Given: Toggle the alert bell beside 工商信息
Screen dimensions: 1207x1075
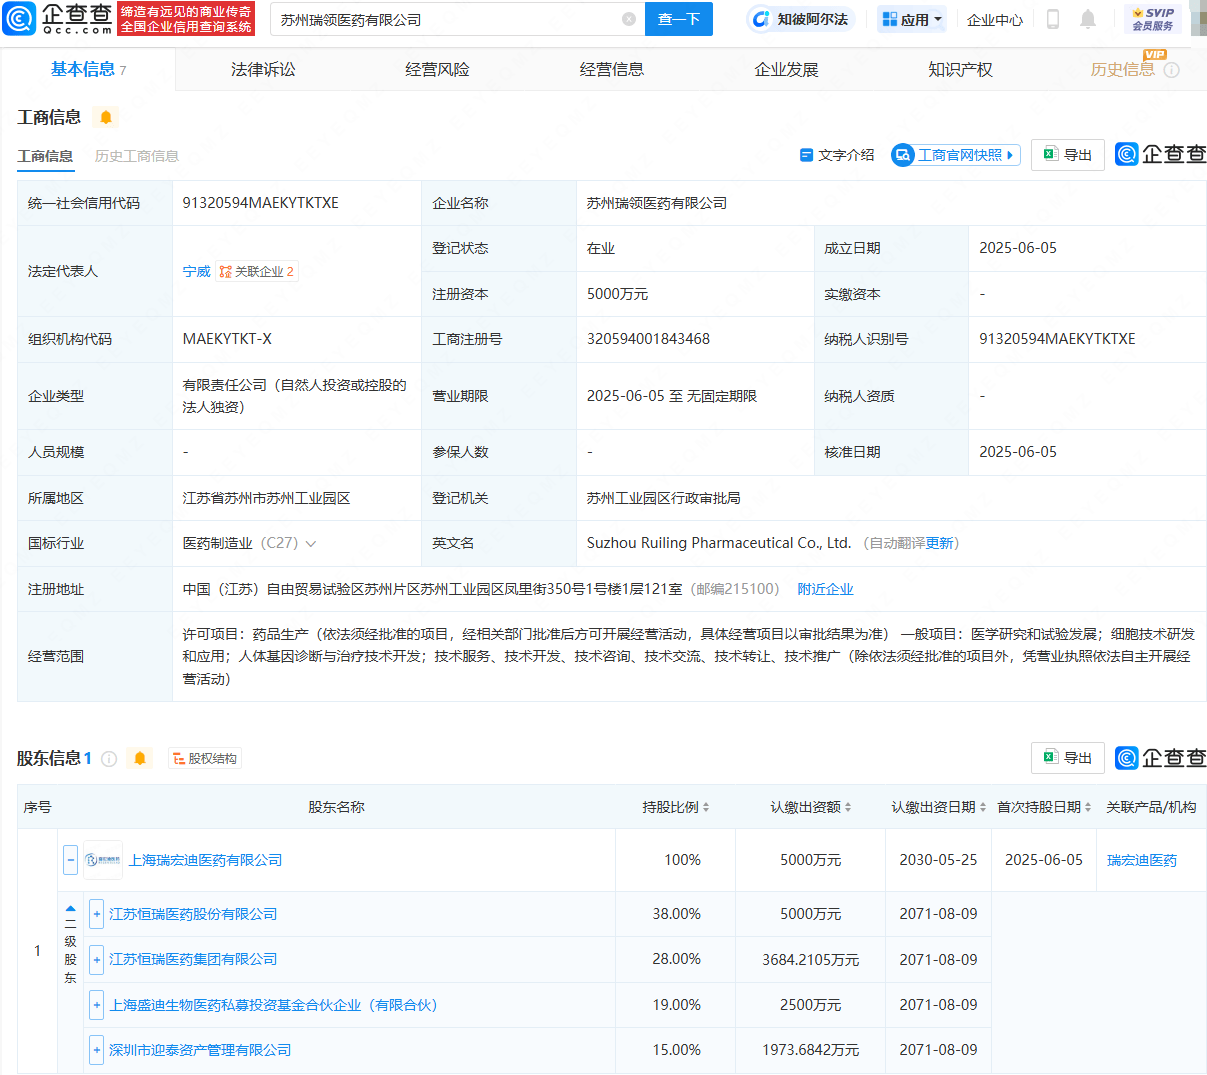Looking at the screenshot, I should pos(105,117).
